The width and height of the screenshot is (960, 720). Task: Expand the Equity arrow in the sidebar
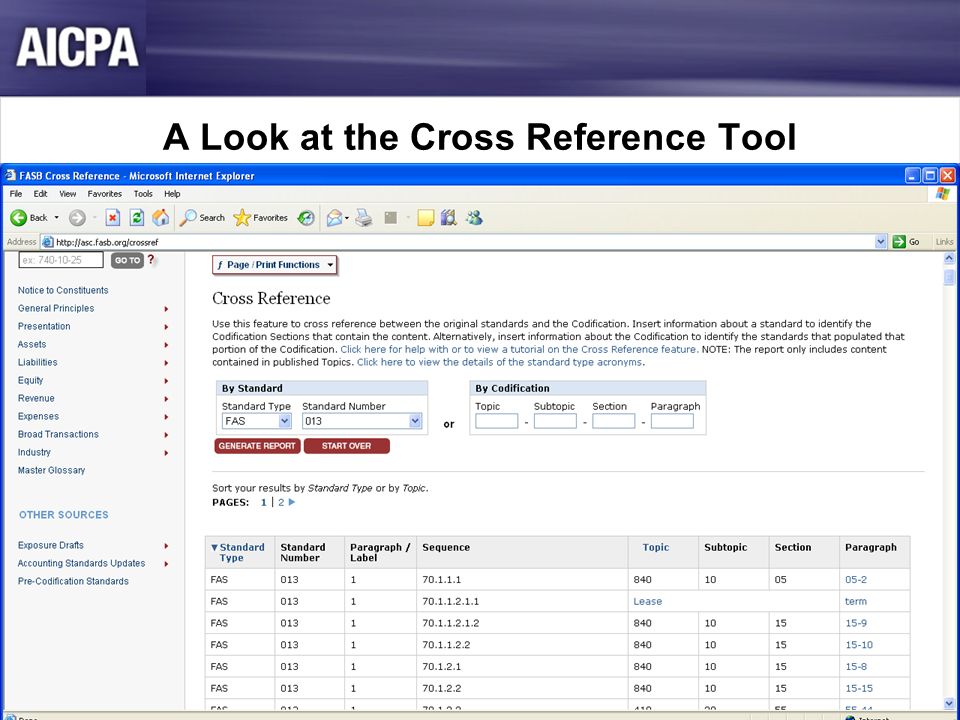coord(166,381)
